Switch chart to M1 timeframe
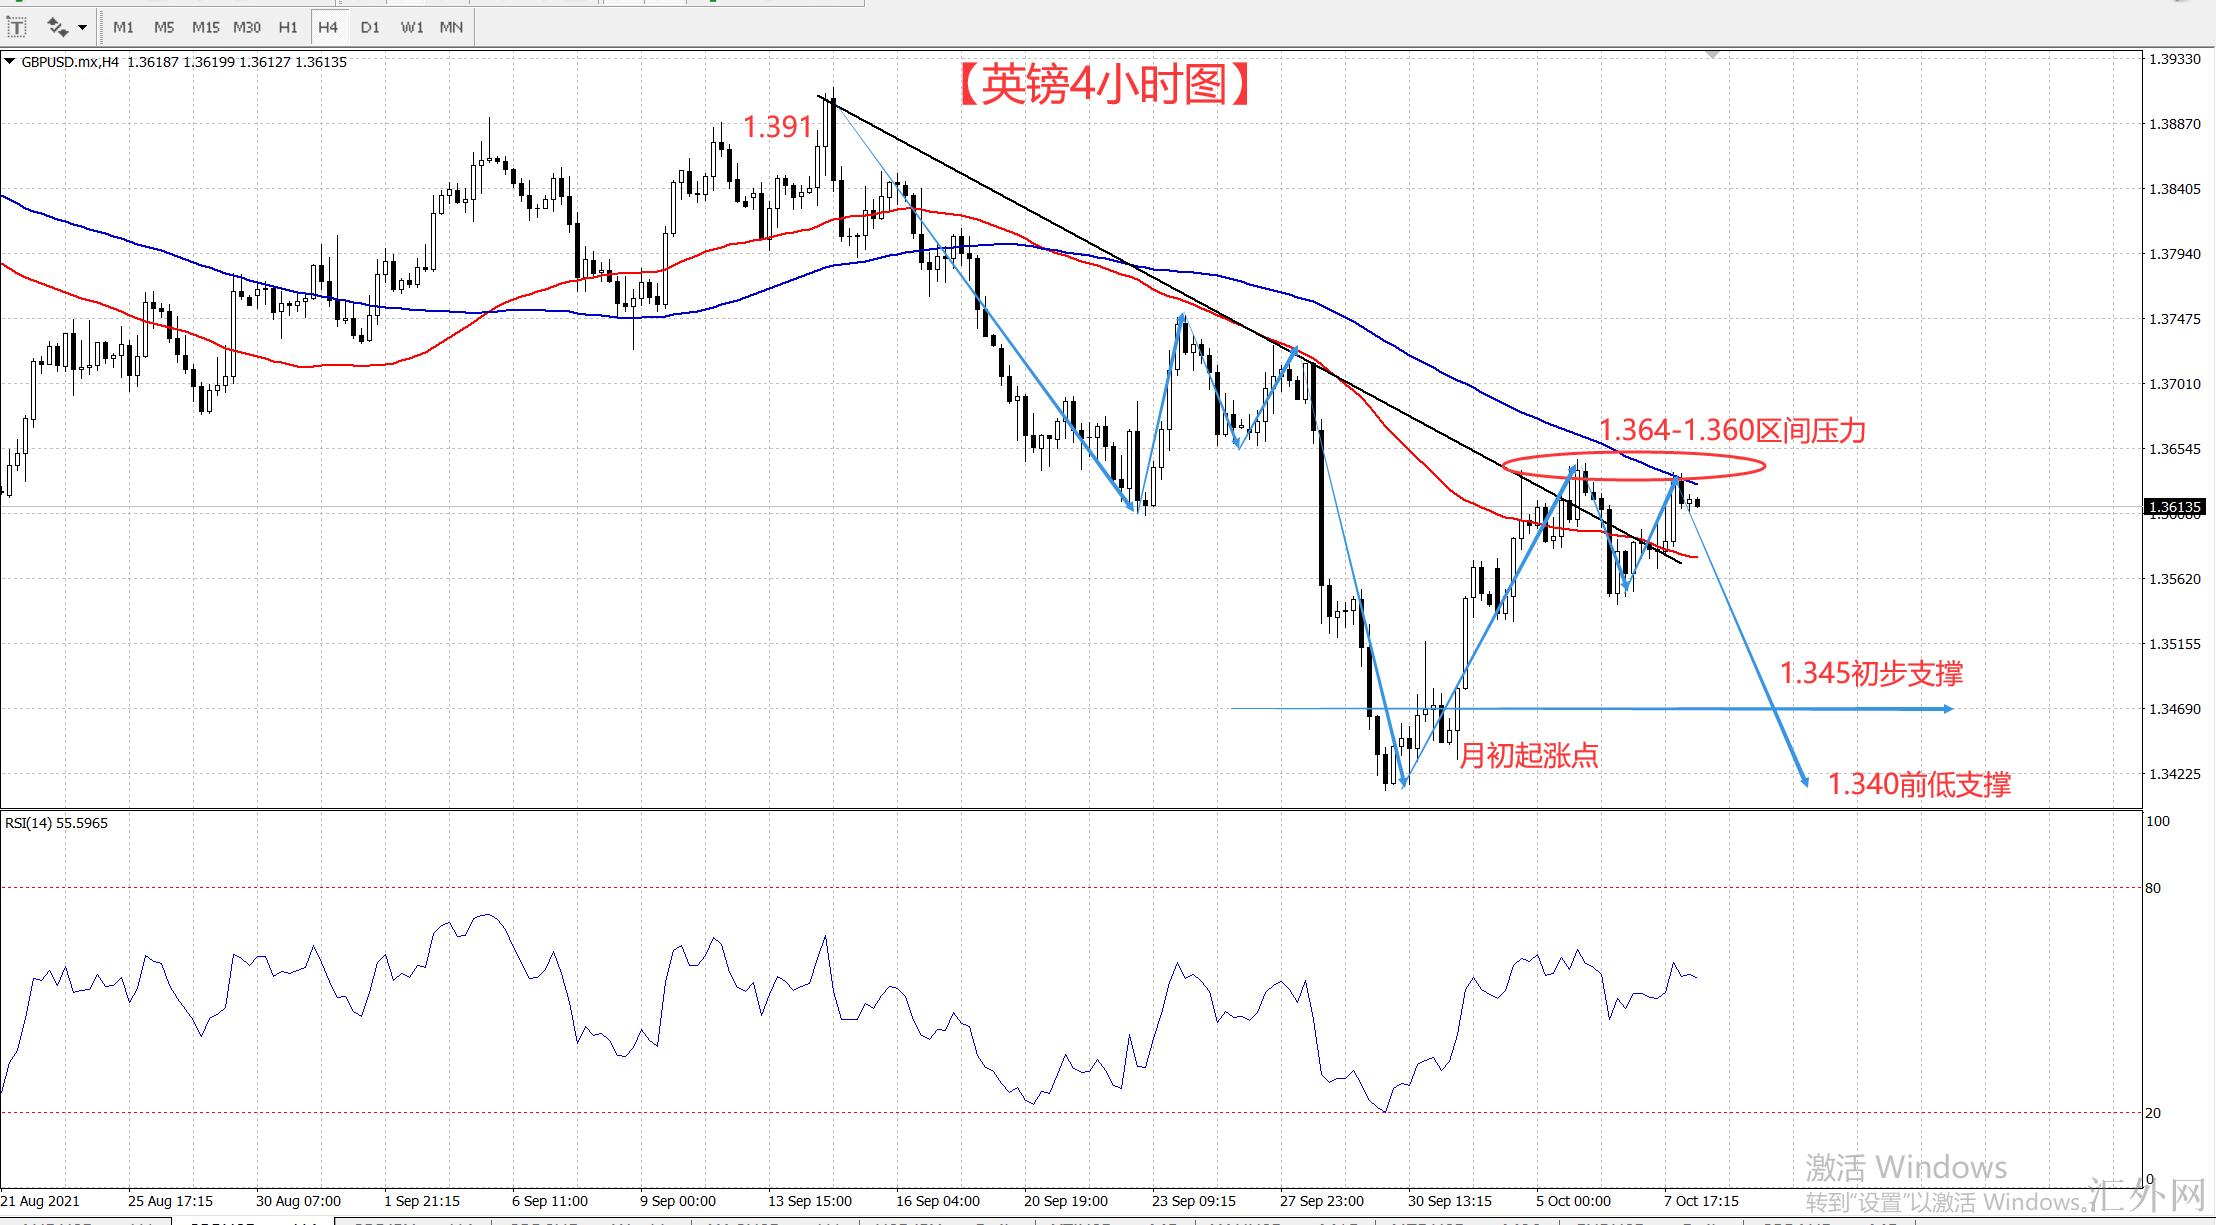The width and height of the screenshot is (2216, 1225). (123, 27)
